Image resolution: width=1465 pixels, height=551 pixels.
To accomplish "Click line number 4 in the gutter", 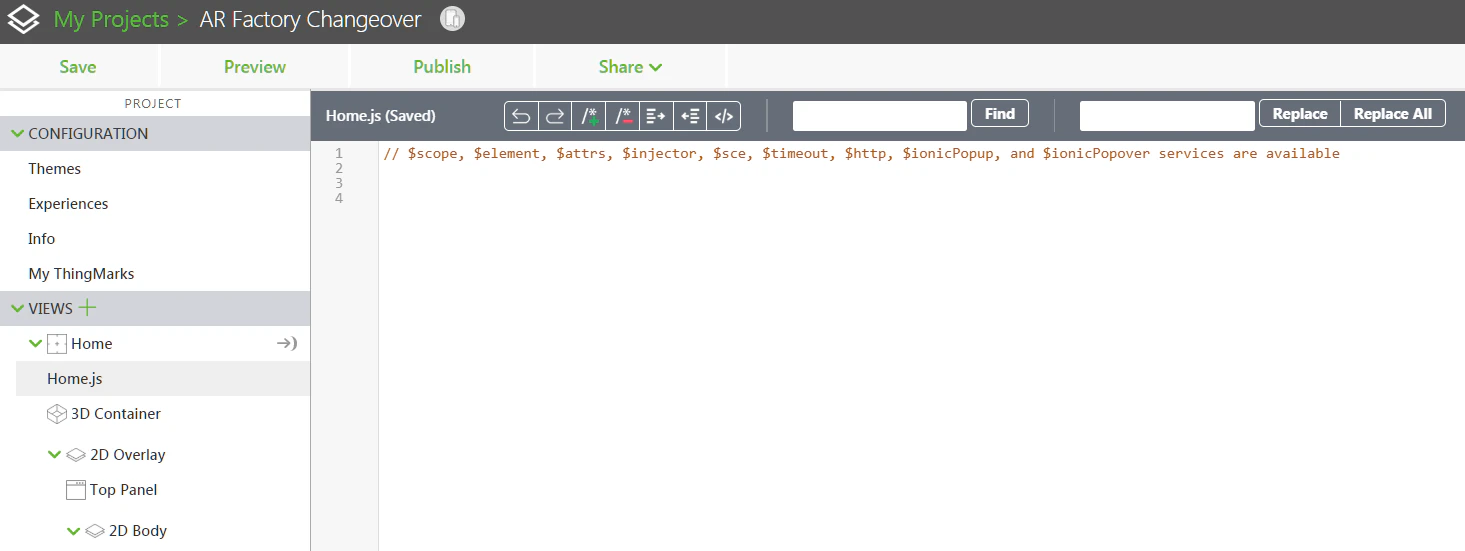I will click(339, 199).
